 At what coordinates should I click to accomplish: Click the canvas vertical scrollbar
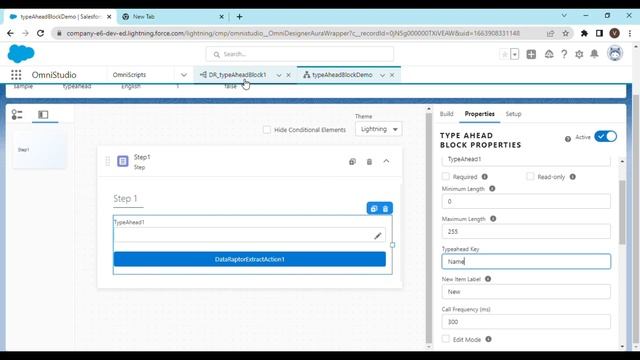[x=429, y=229]
